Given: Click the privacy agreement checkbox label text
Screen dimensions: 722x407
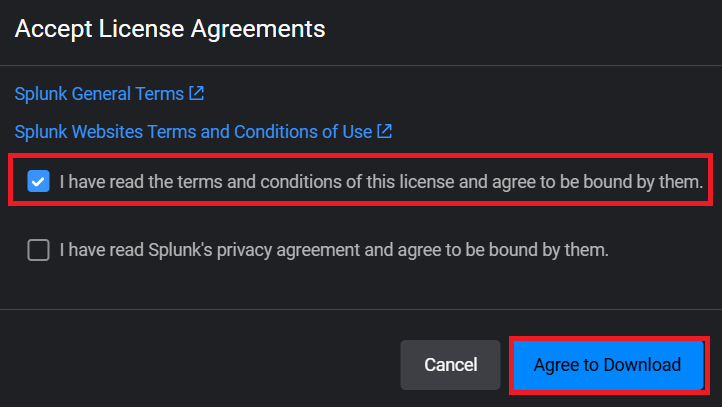Looking at the screenshot, I should [x=333, y=250].
